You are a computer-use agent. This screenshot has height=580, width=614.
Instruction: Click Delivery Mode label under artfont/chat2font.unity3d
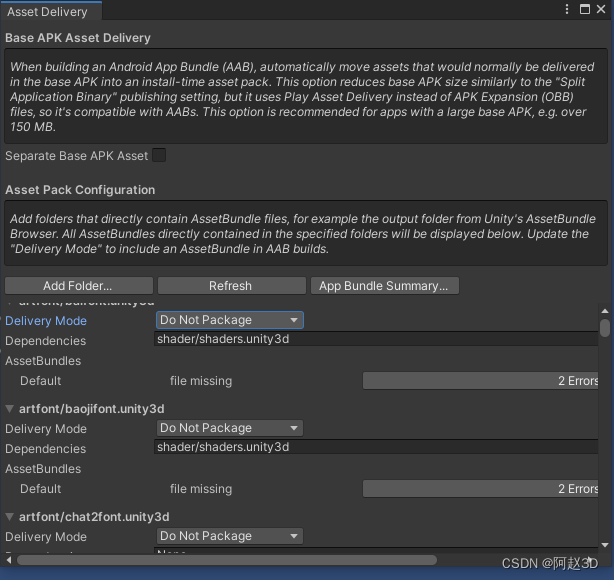pyautogui.click(x=46, y=537)
